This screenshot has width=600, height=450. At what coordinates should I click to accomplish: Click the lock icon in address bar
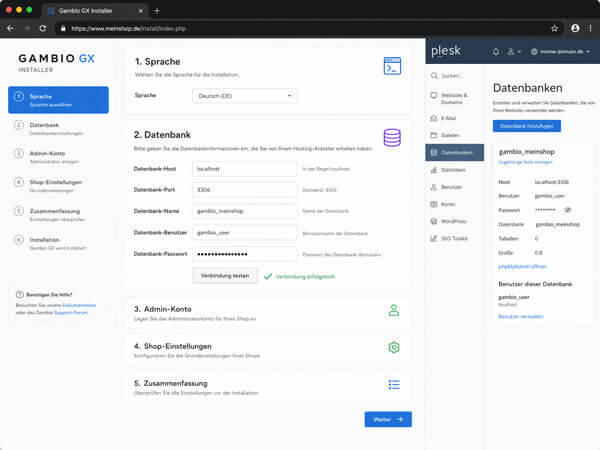[63, 28]
